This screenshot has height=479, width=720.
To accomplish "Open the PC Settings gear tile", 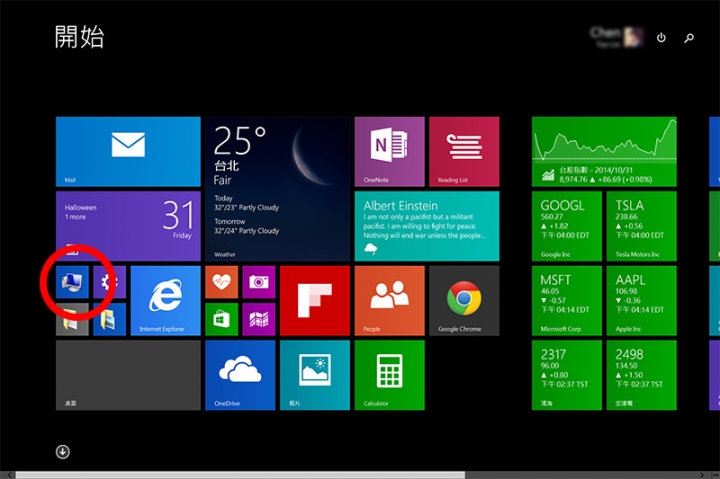I will [109, 282].
